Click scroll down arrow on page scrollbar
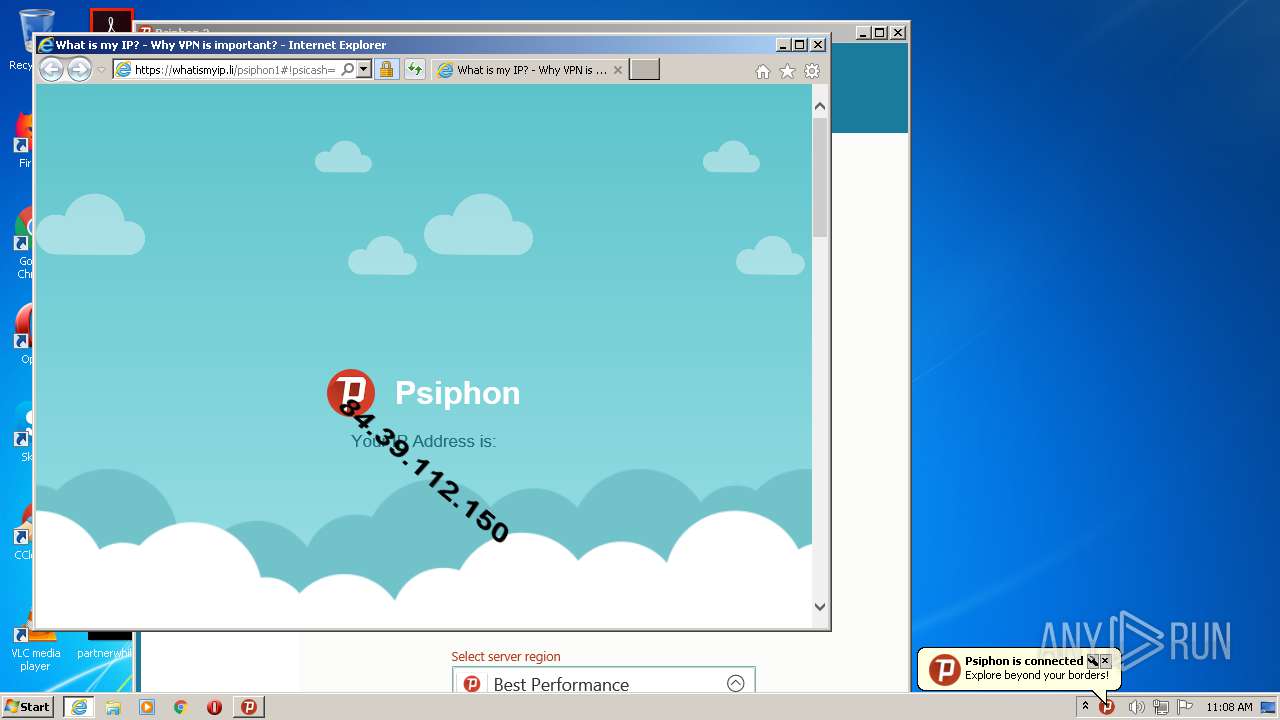The width and height of the screenshot is (1280, 720). pyautogui.click(x=820, y=606)
